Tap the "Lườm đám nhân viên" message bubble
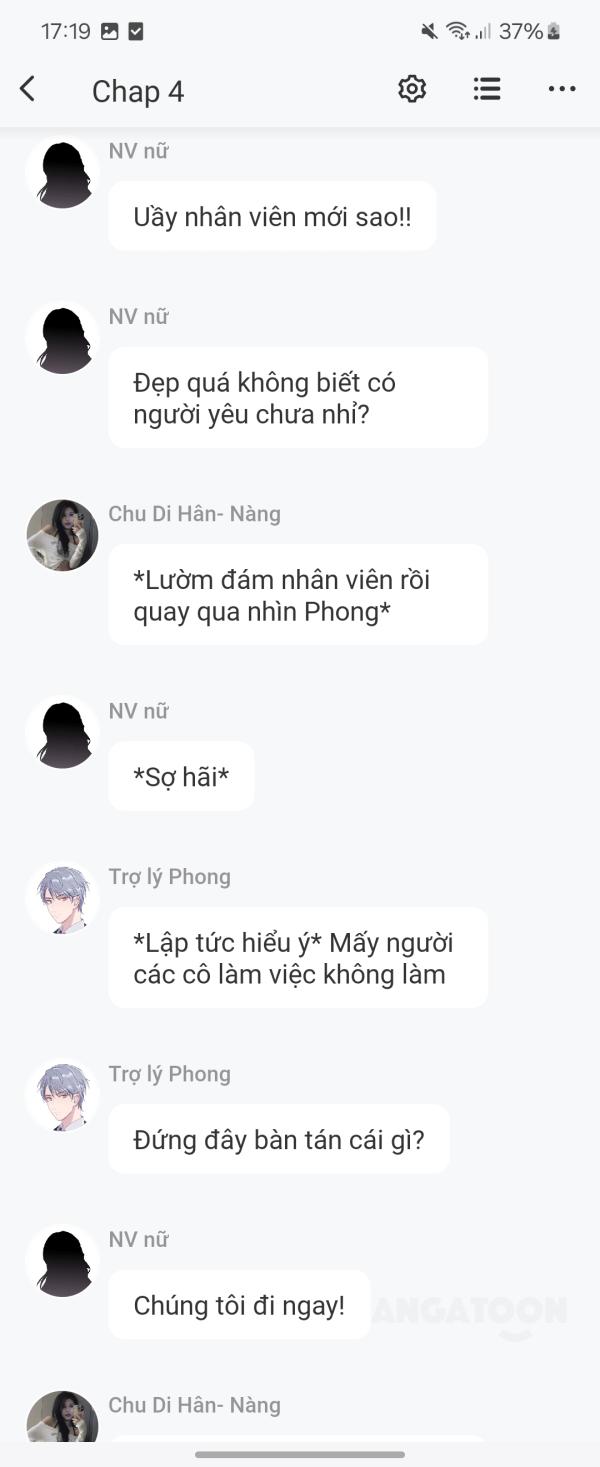Image resolution: width=600 pixels, height=1467 pixels. 298,595
